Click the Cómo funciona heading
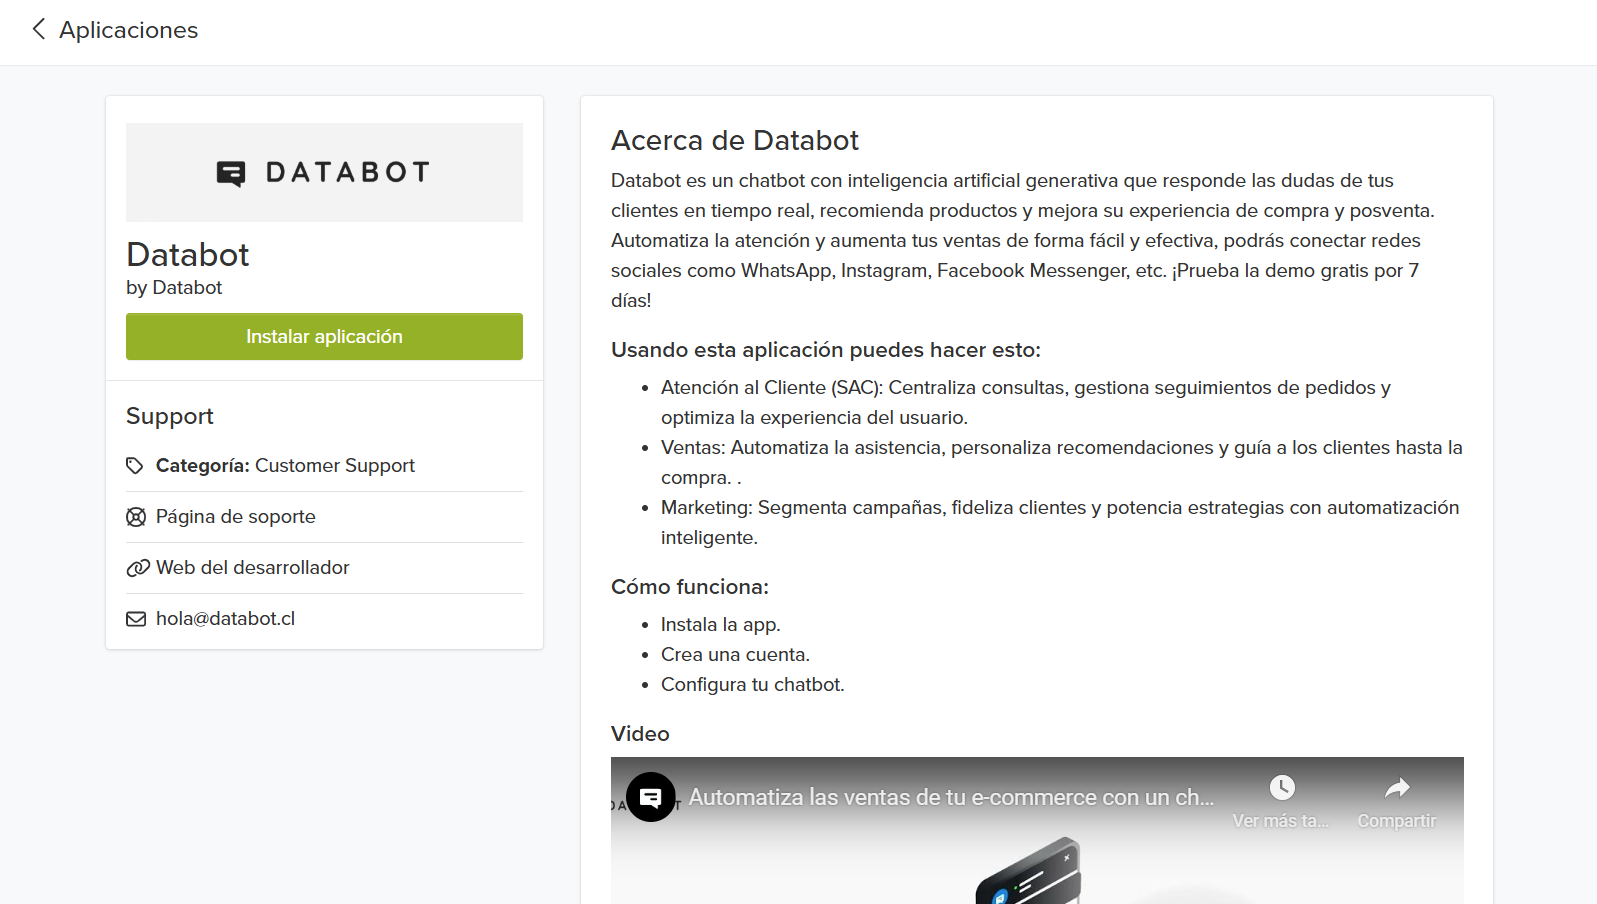1597x904 pixels. [690, 587]
